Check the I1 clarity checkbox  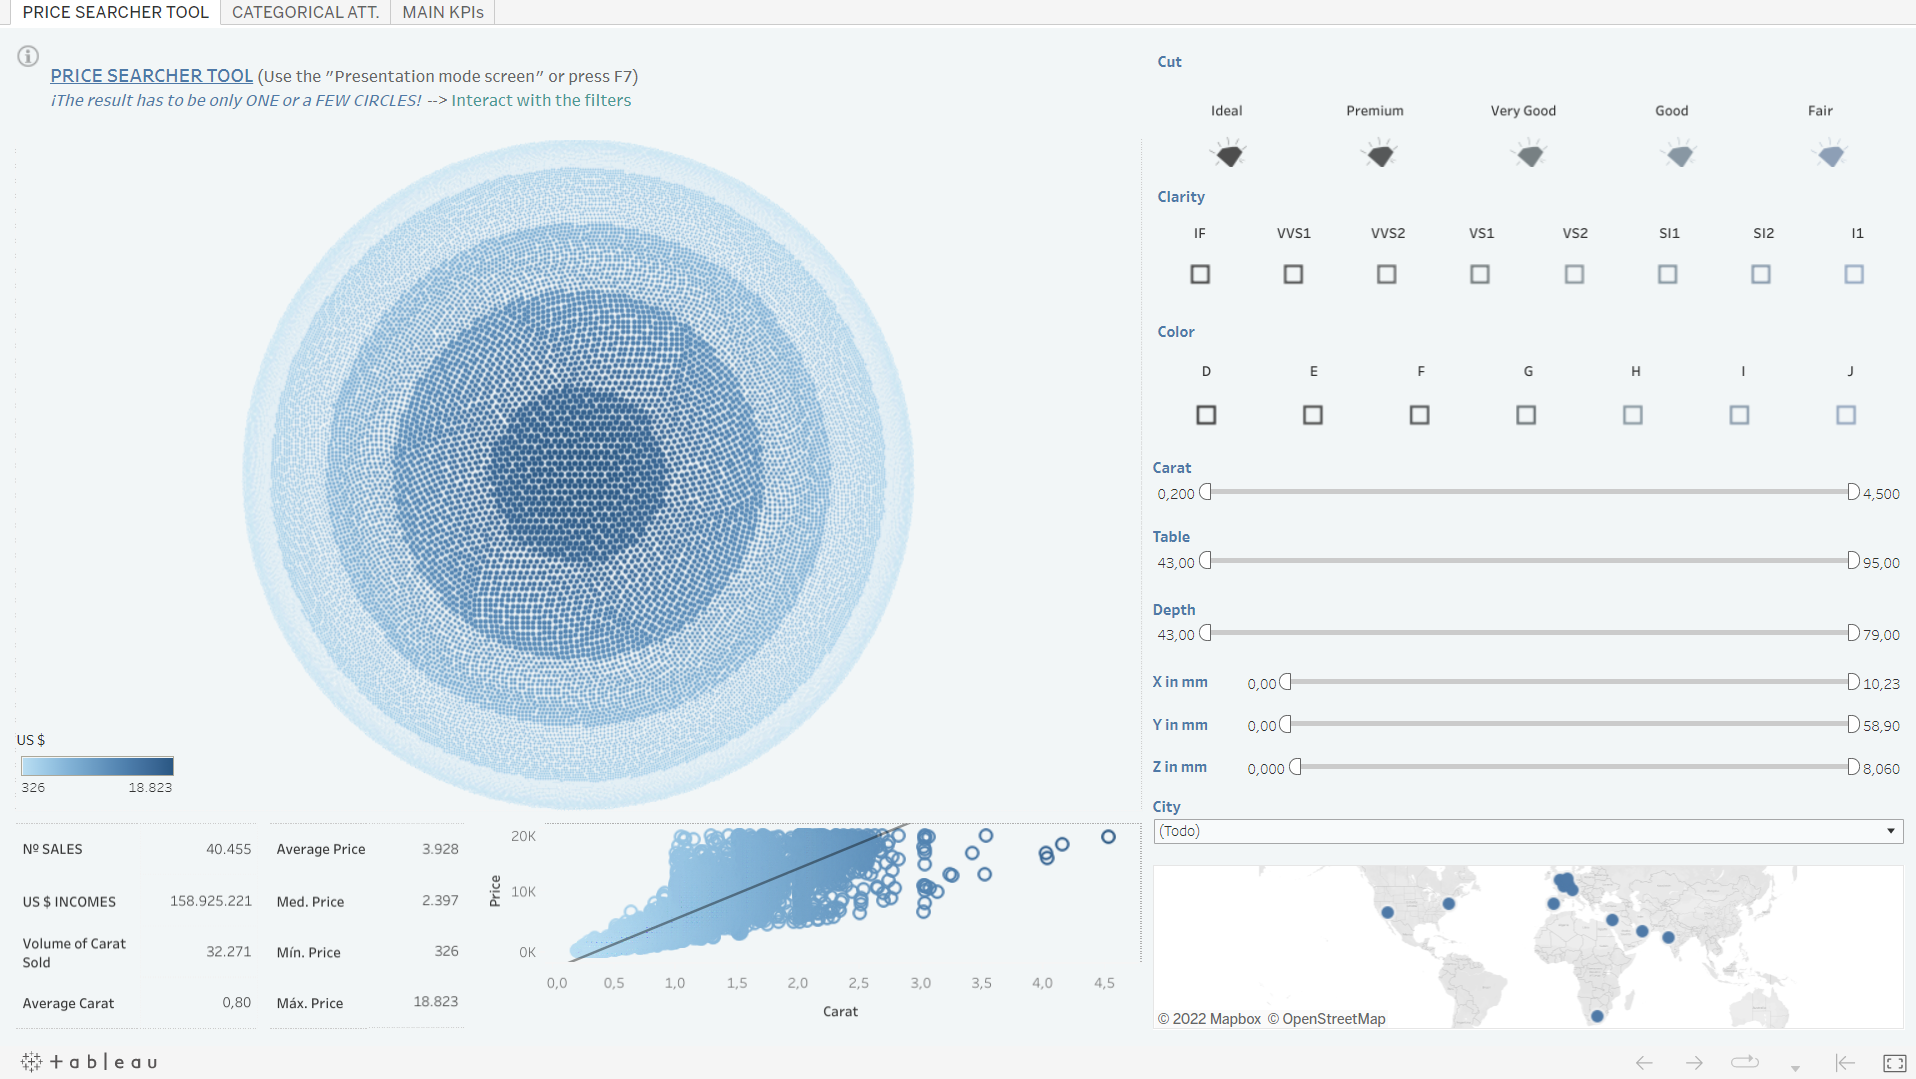1854,274
